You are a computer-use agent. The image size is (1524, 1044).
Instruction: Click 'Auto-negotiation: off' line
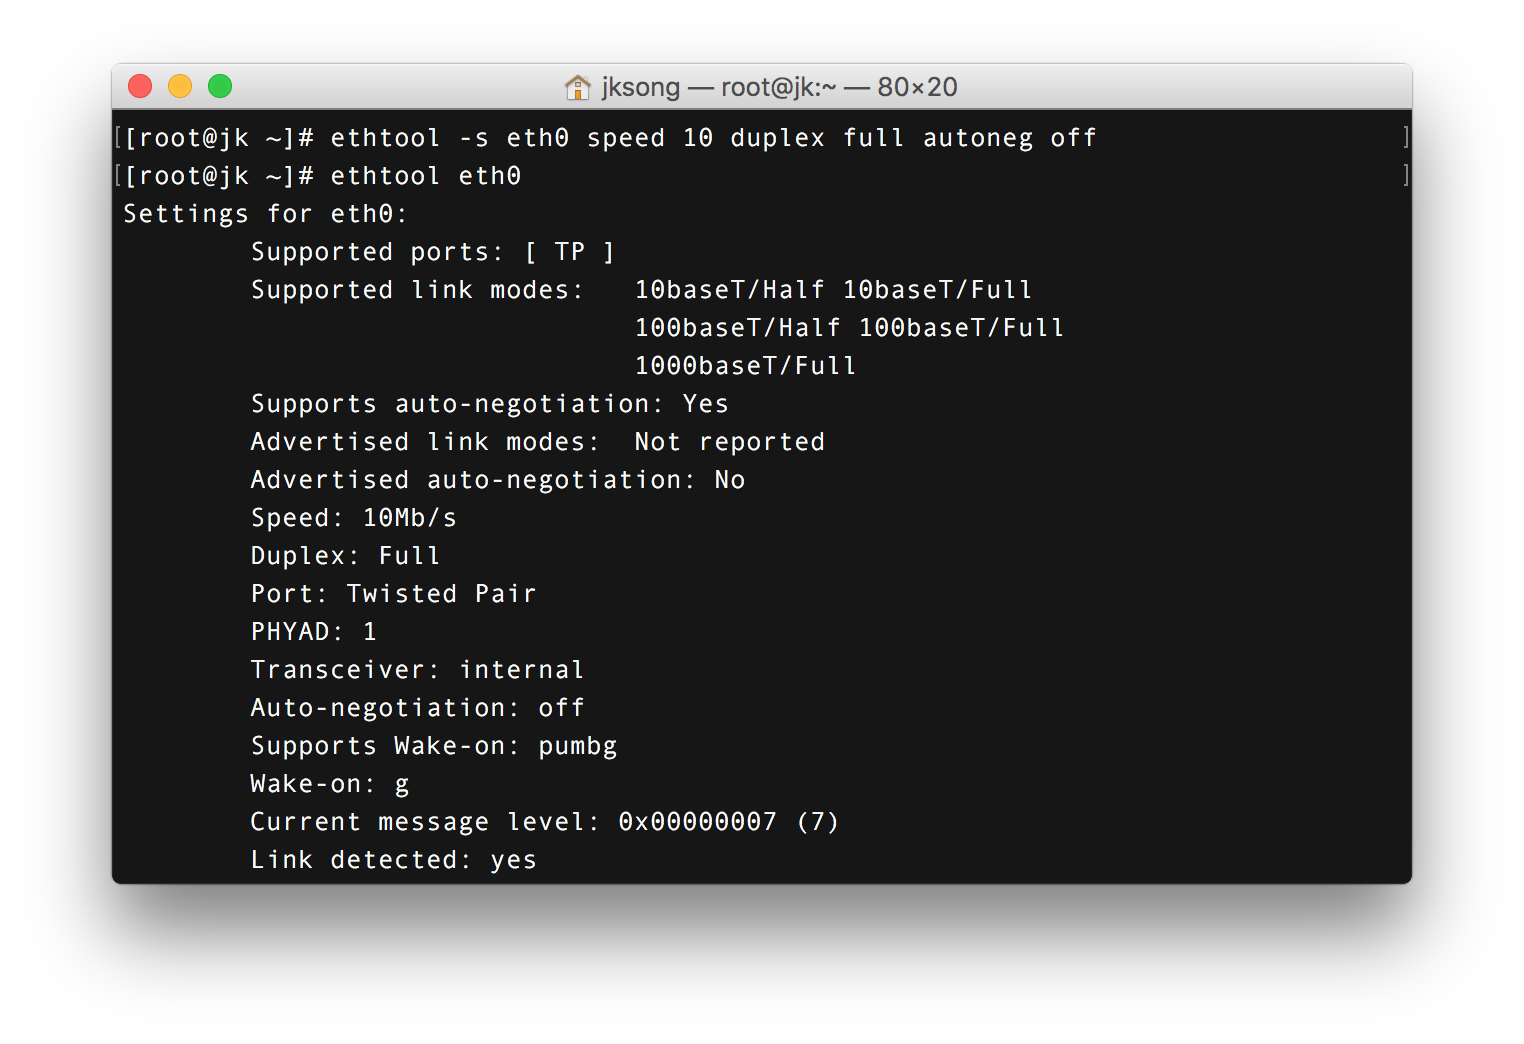418,708
